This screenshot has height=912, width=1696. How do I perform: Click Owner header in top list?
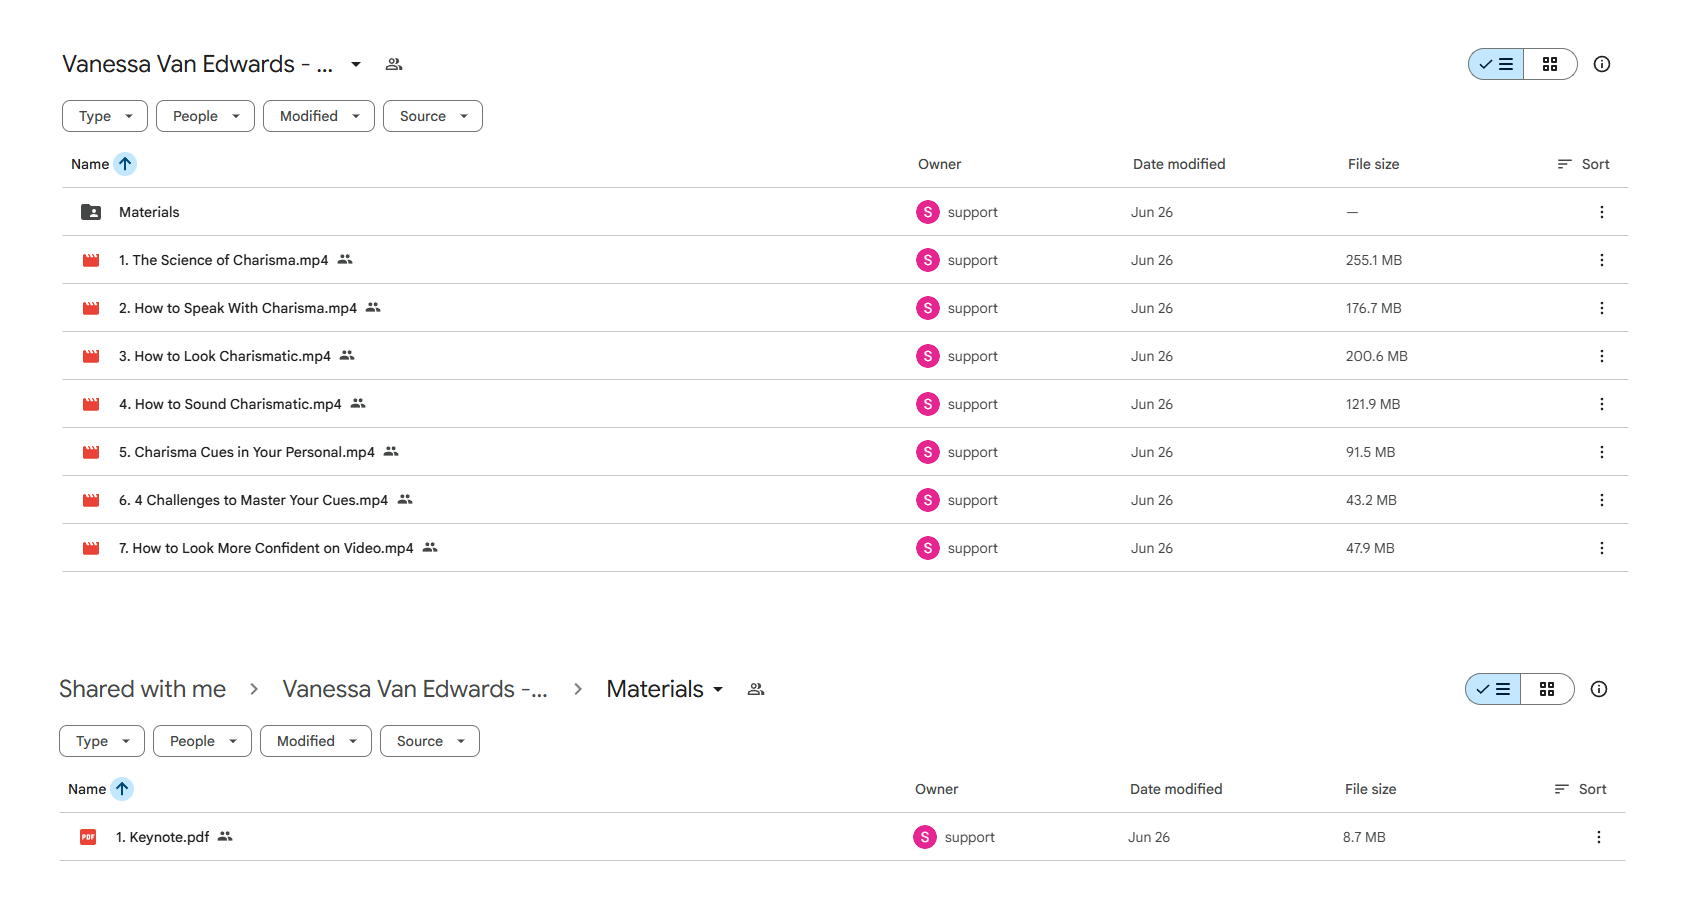940,164
